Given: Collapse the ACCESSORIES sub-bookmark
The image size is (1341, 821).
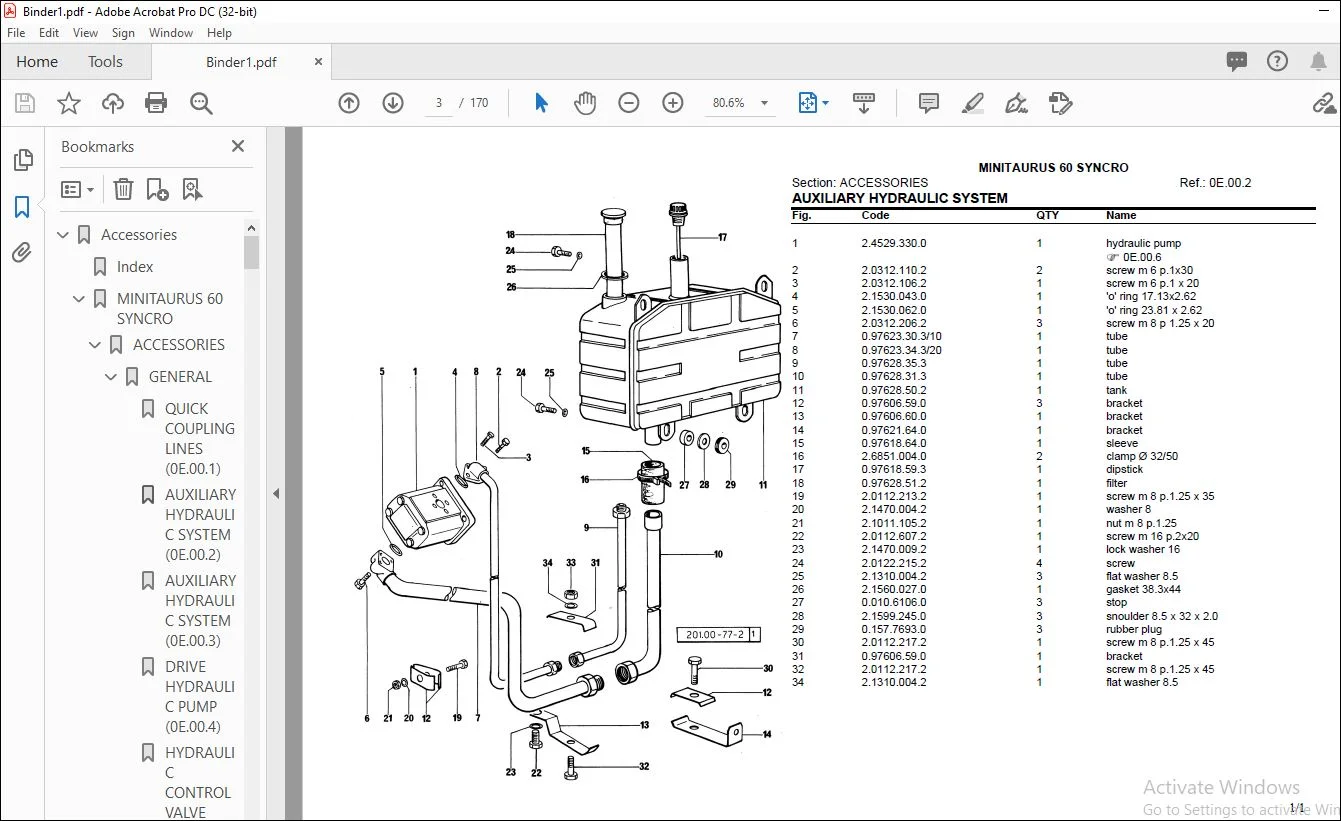Looking at the screenshot, I should pyautogui.click(x=96, y=345).
